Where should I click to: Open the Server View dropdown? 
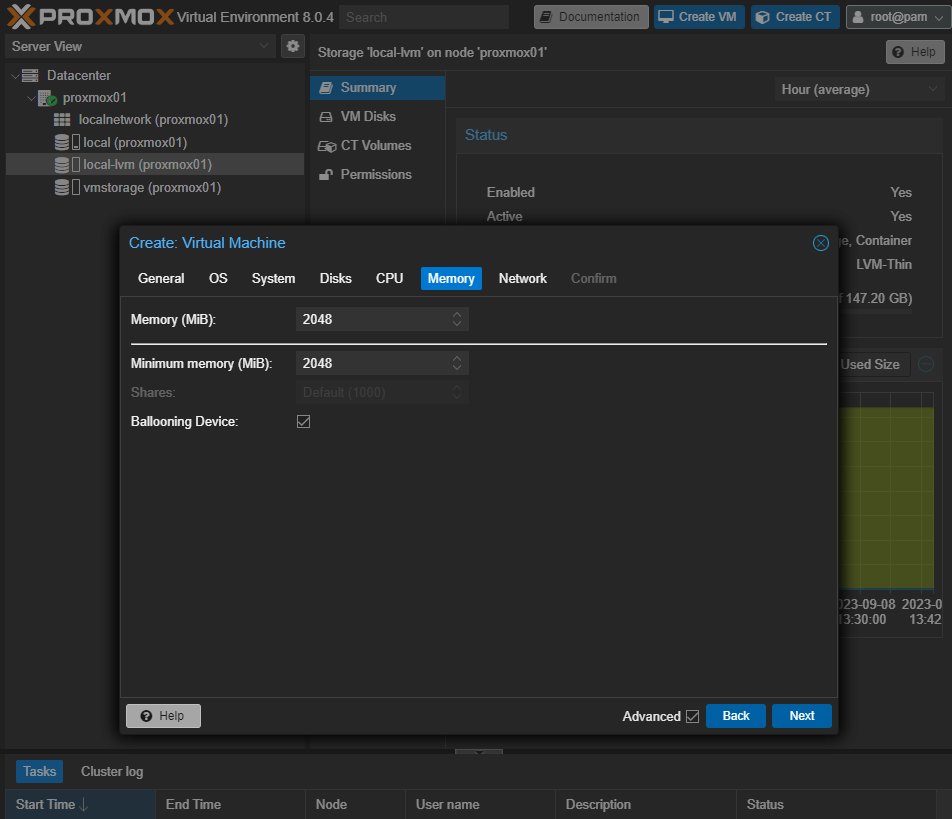point(140,46)
